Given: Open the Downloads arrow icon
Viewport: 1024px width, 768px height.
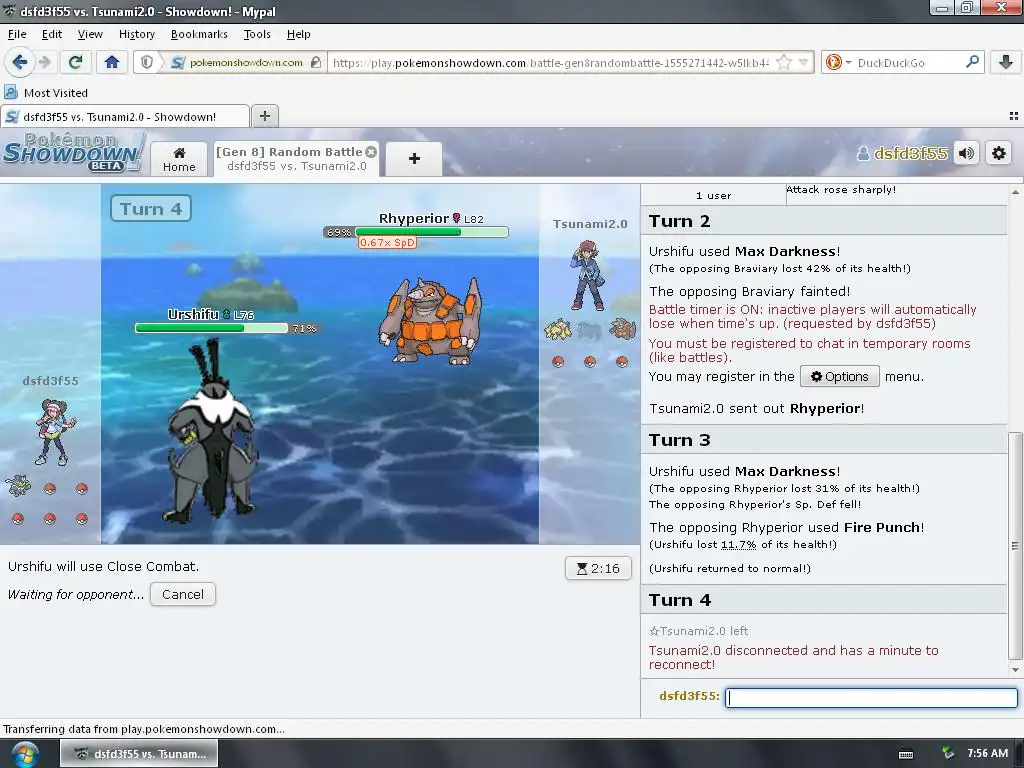Looking at the screenshot, I should pos(1006,62).
